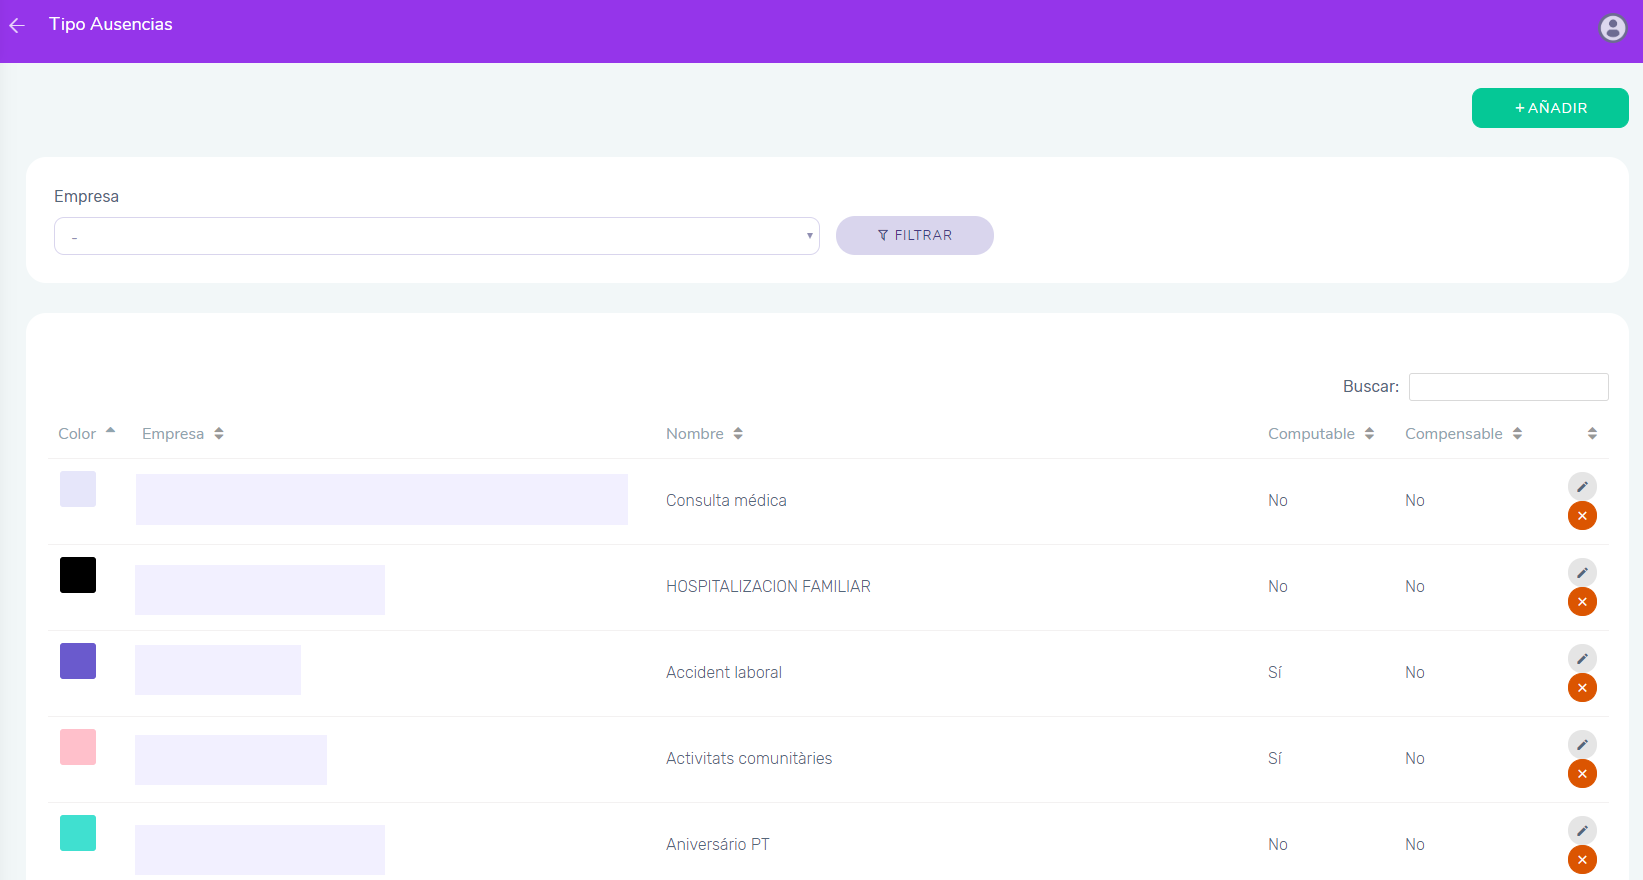Click the black color swatch
The width and height of the screenshot is (1643, 880).
pos(78,575)
